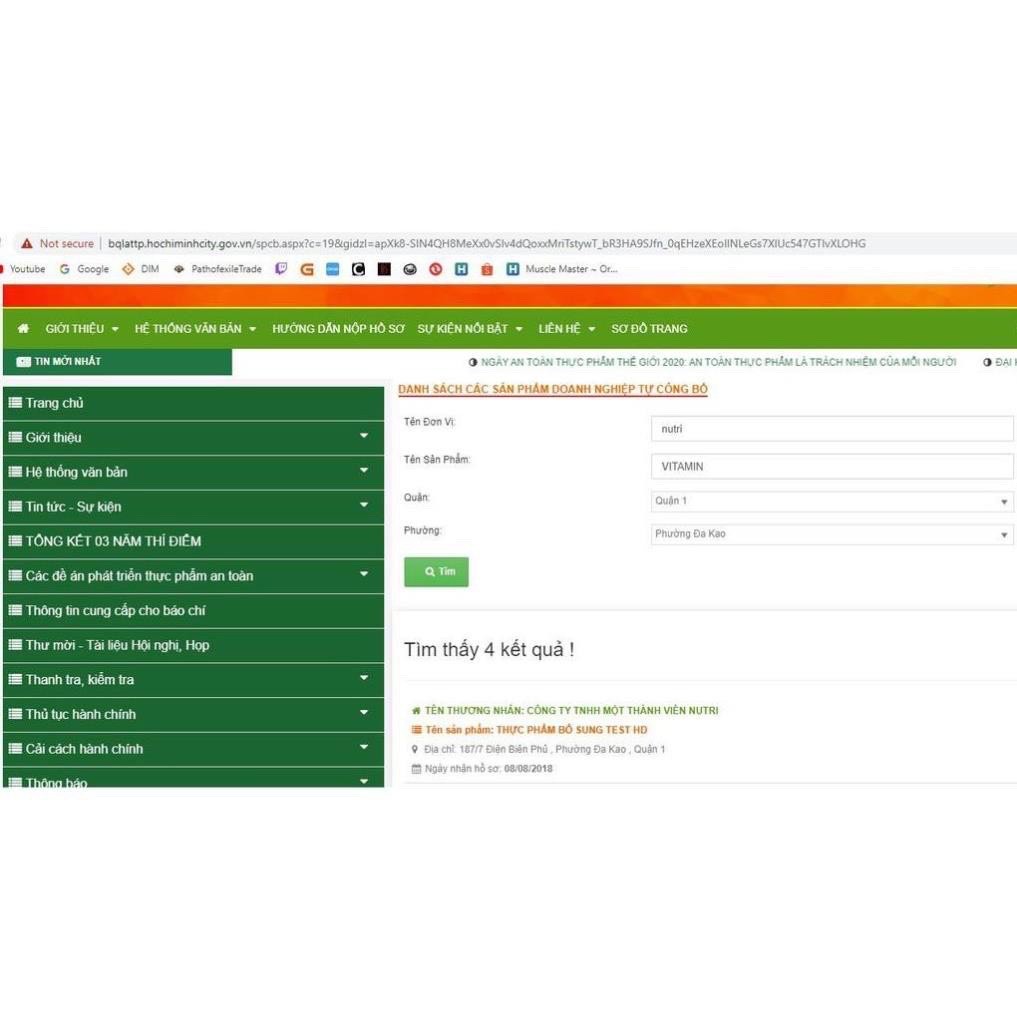The height and width of the screenshot is (1017, 1017).
Task: Open the DIM bookmark
Action: (141, 269)
